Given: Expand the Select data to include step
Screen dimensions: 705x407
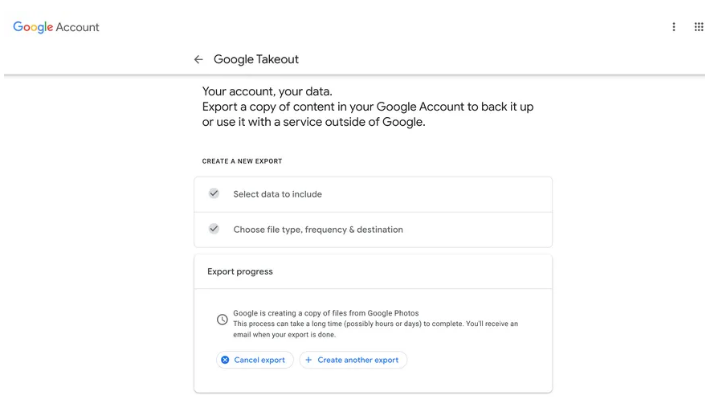Looking at the screenshot, I should tap(278, 194).
